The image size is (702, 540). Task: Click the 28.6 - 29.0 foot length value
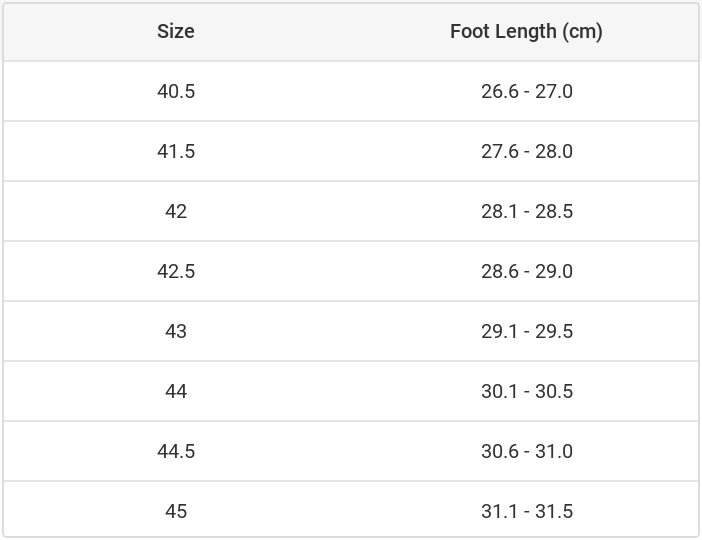click(x=526, y=271)
